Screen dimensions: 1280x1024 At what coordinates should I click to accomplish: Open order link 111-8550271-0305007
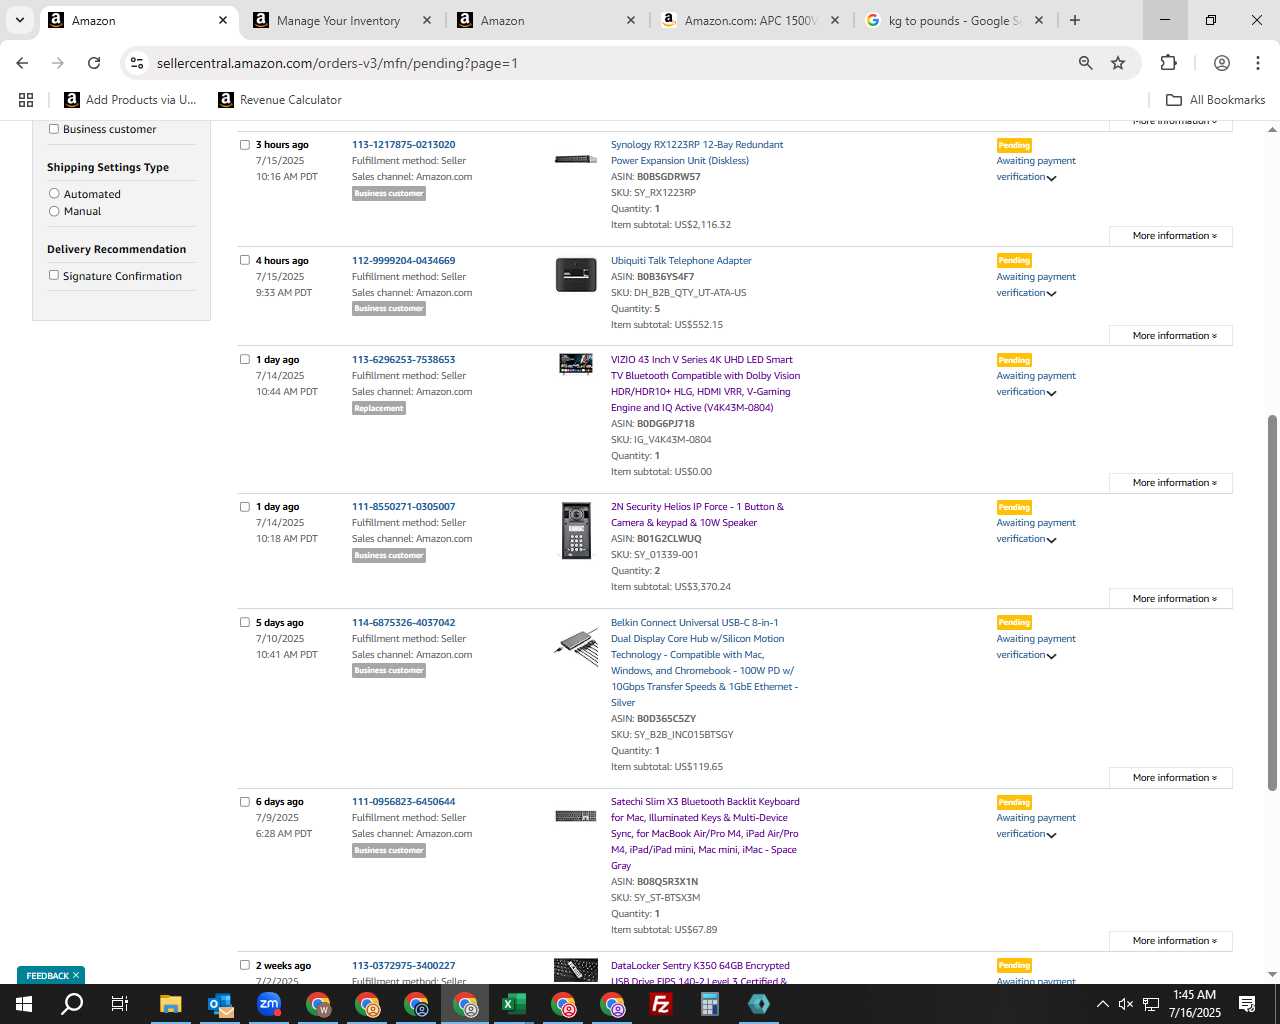[x=403, y=506]
